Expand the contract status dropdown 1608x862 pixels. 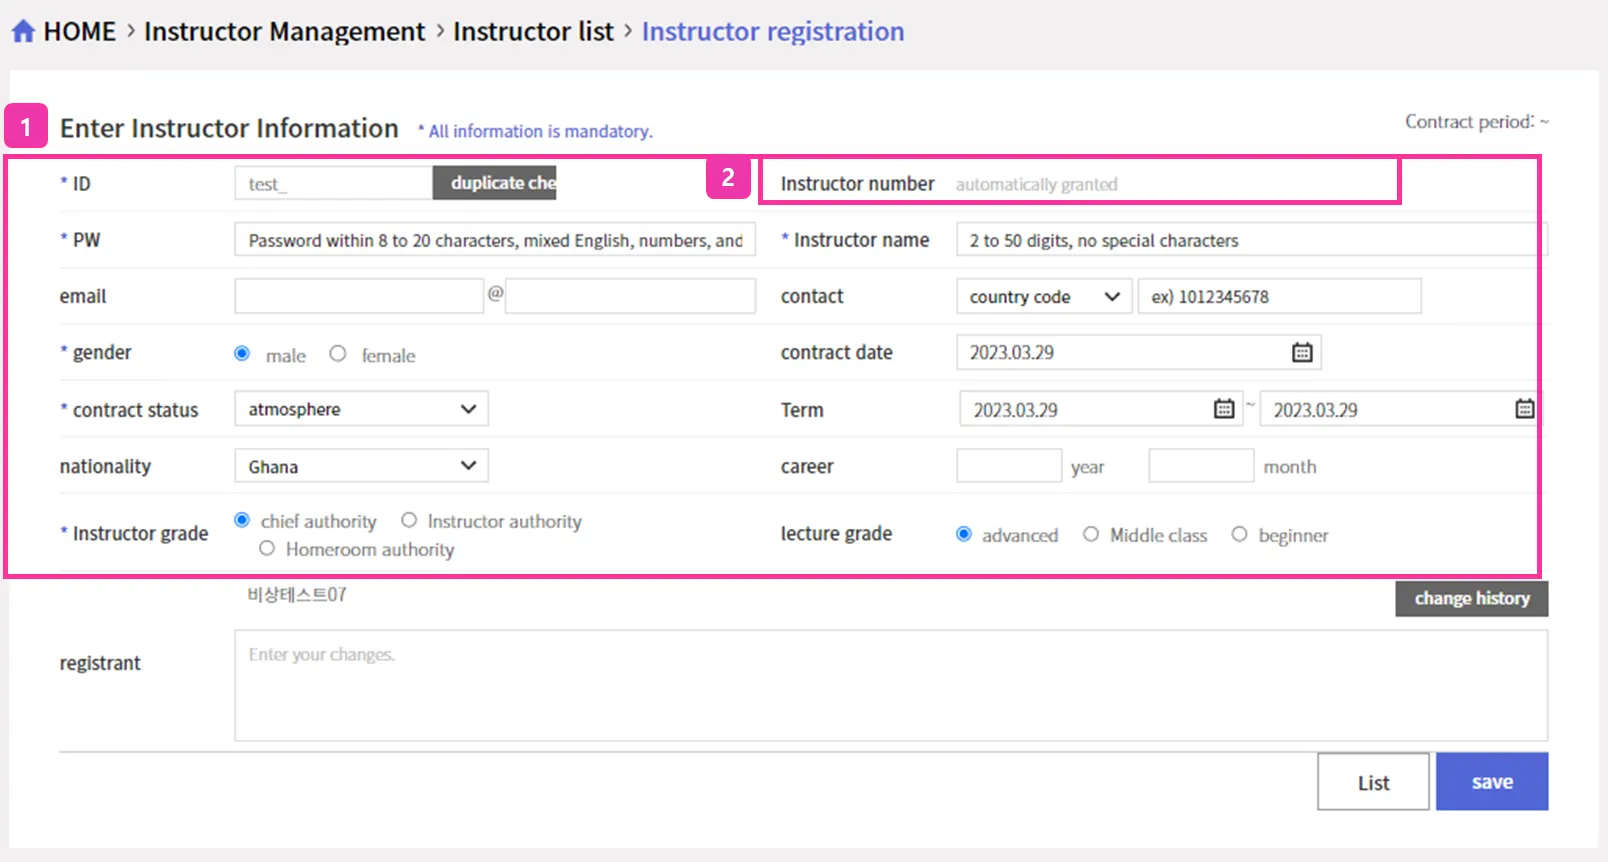(361, 409)
